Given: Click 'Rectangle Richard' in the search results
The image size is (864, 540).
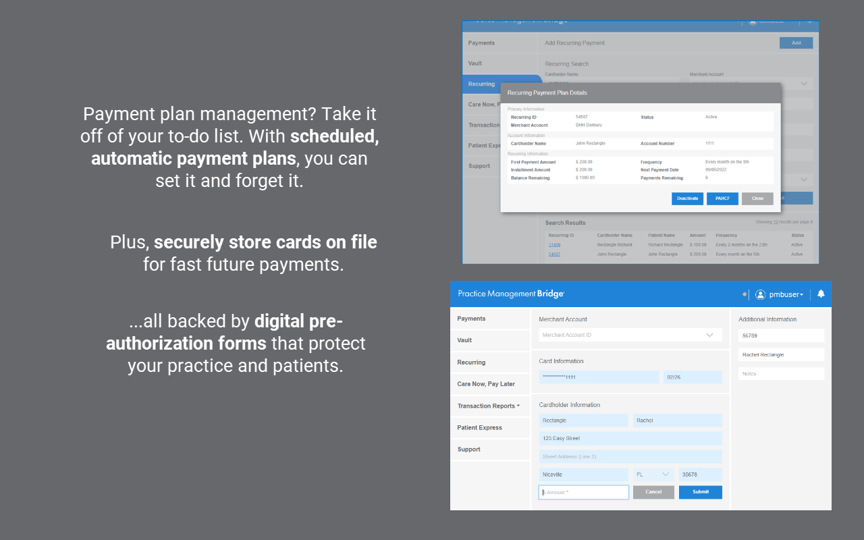Looking at the screenshot, I should pyautogui.click(x=614, y=245).
